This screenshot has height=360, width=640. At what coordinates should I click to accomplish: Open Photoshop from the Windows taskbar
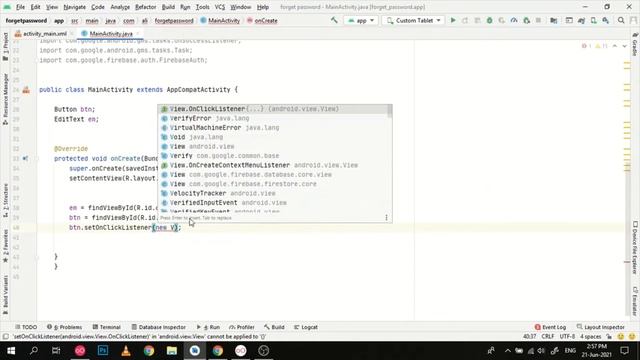pos(103,351)
